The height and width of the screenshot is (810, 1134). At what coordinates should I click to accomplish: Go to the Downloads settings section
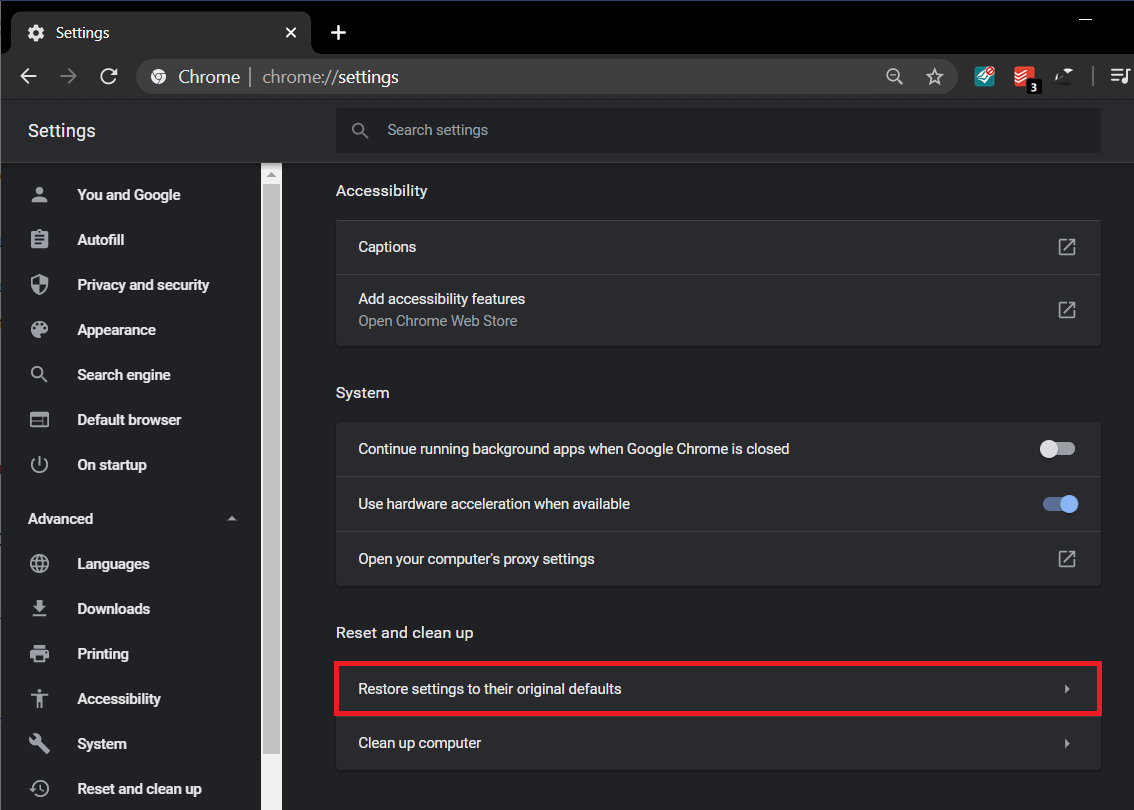[113, 609]
